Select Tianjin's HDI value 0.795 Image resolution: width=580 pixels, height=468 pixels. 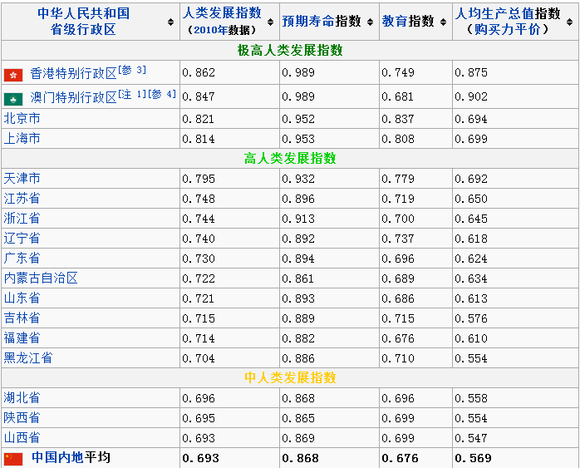point(199,179)
